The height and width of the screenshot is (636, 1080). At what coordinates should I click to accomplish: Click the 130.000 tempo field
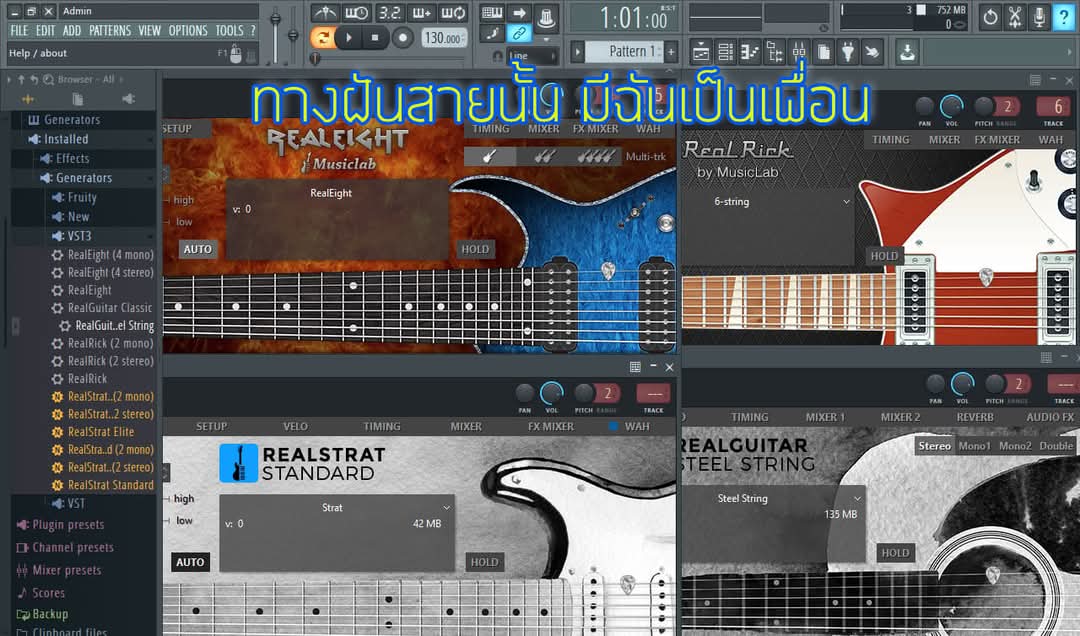pyautogui.click(x=444, y=38)
